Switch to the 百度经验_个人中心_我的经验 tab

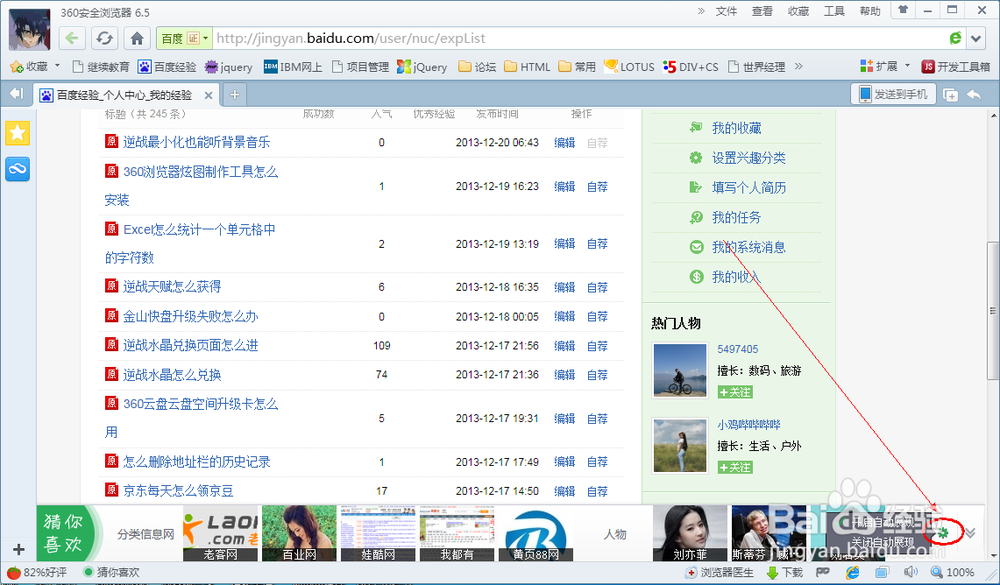coord(124,95)
